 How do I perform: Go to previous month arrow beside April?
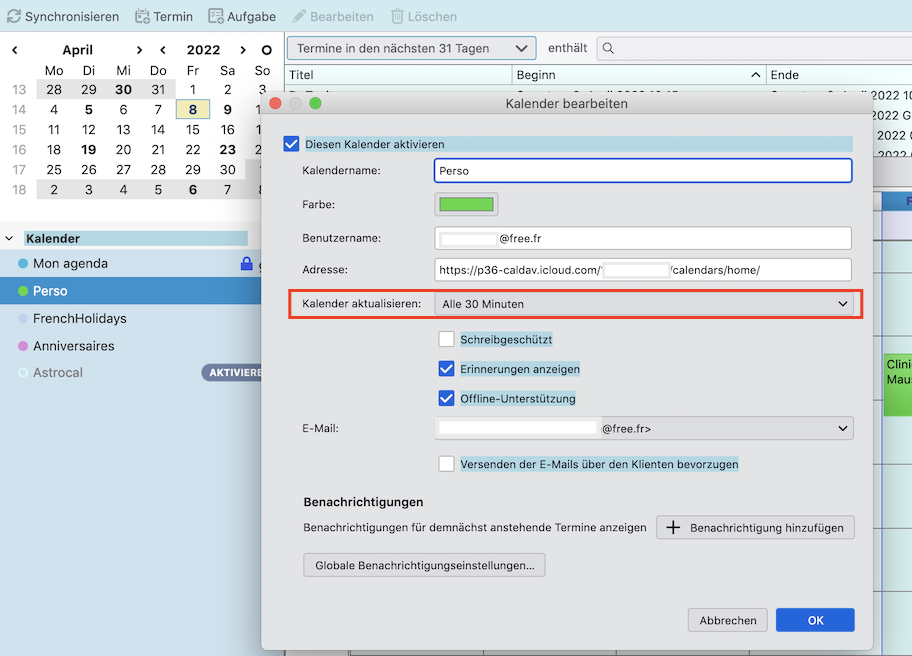15,50
